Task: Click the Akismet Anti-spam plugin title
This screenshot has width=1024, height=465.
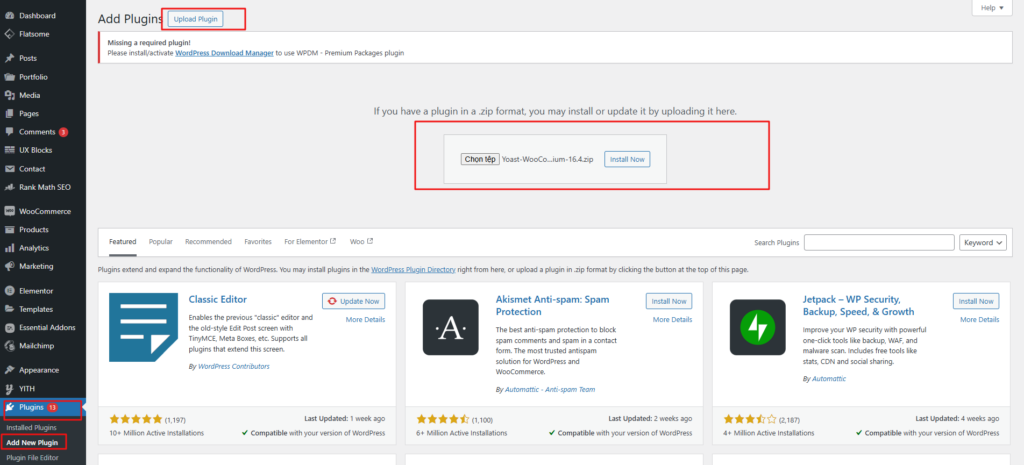Action: point(552,306)
